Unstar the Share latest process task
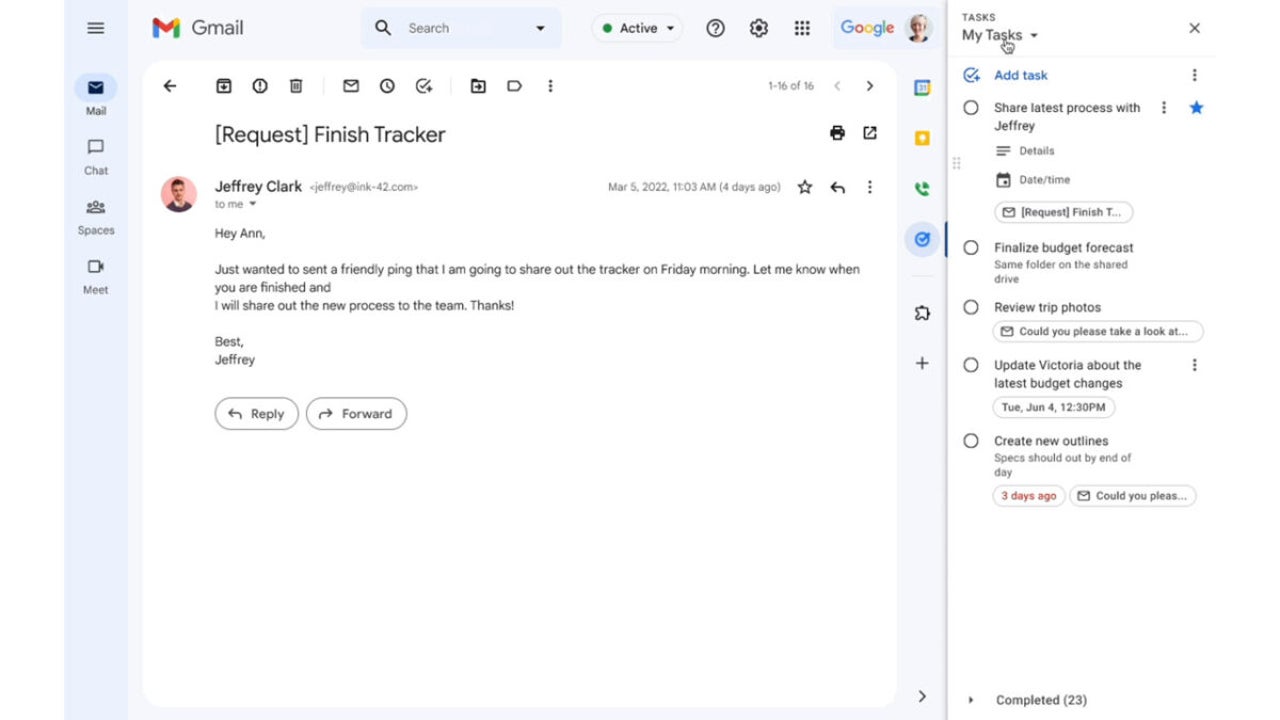This screenshot has height=720, width=1280. point(1196,108)
